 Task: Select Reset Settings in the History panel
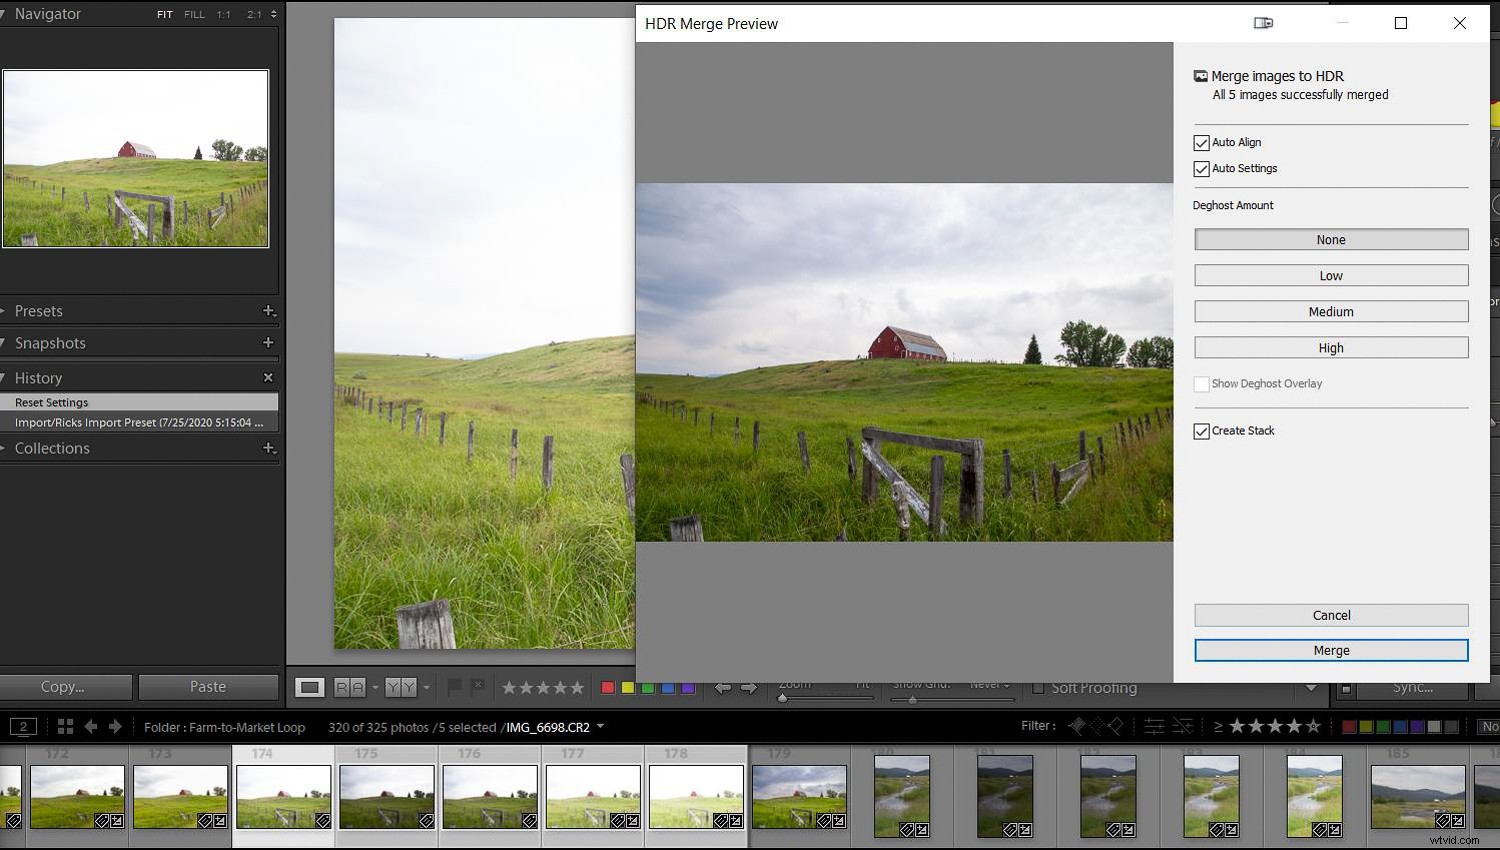(51, 402)
